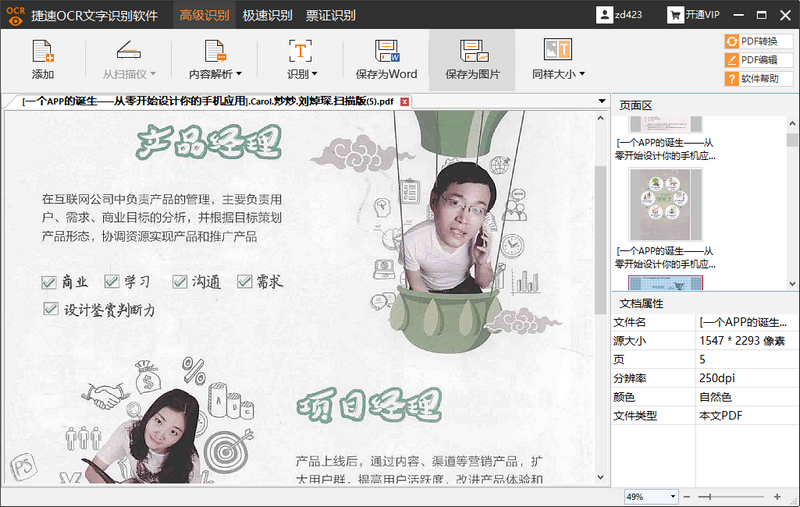Screen dimensions: 800x507
Task: Click the zoom in plus icon
Action: pyautogui.click(x=776, y=496)
